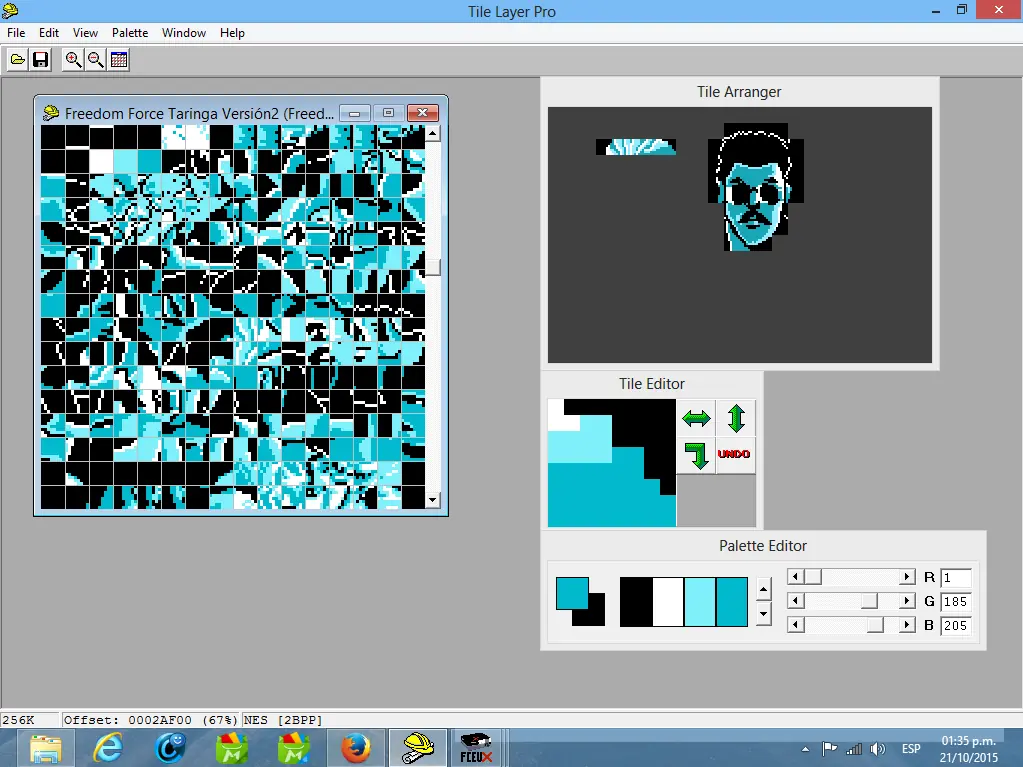Open Firefox from taskbar

[356, 748]
